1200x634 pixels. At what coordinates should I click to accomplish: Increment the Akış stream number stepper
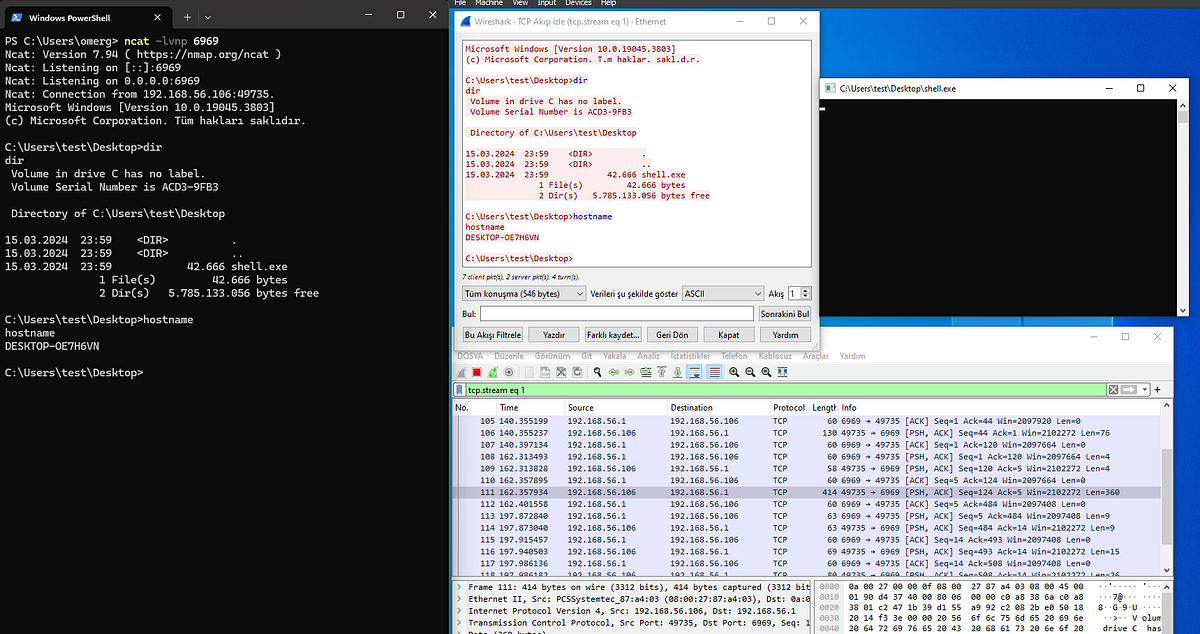click(805, 290)
